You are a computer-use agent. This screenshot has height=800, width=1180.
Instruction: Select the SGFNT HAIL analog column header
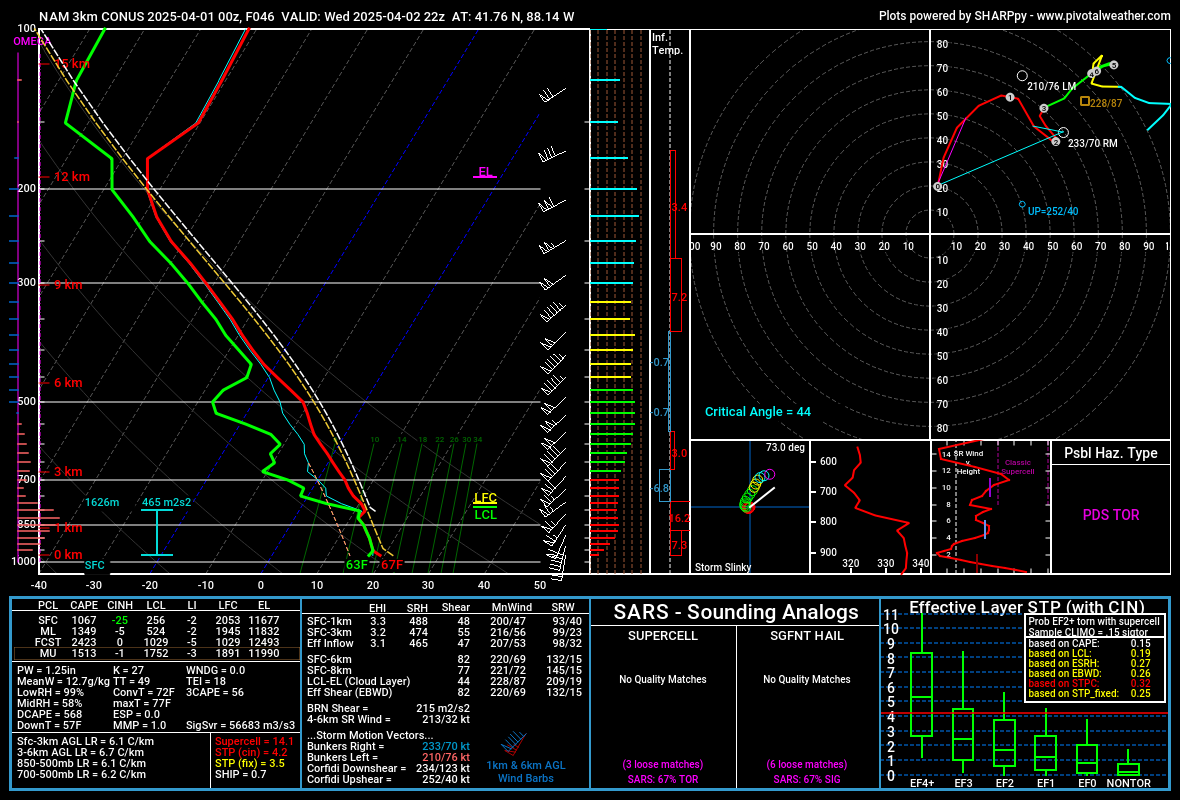coord(807,636)
